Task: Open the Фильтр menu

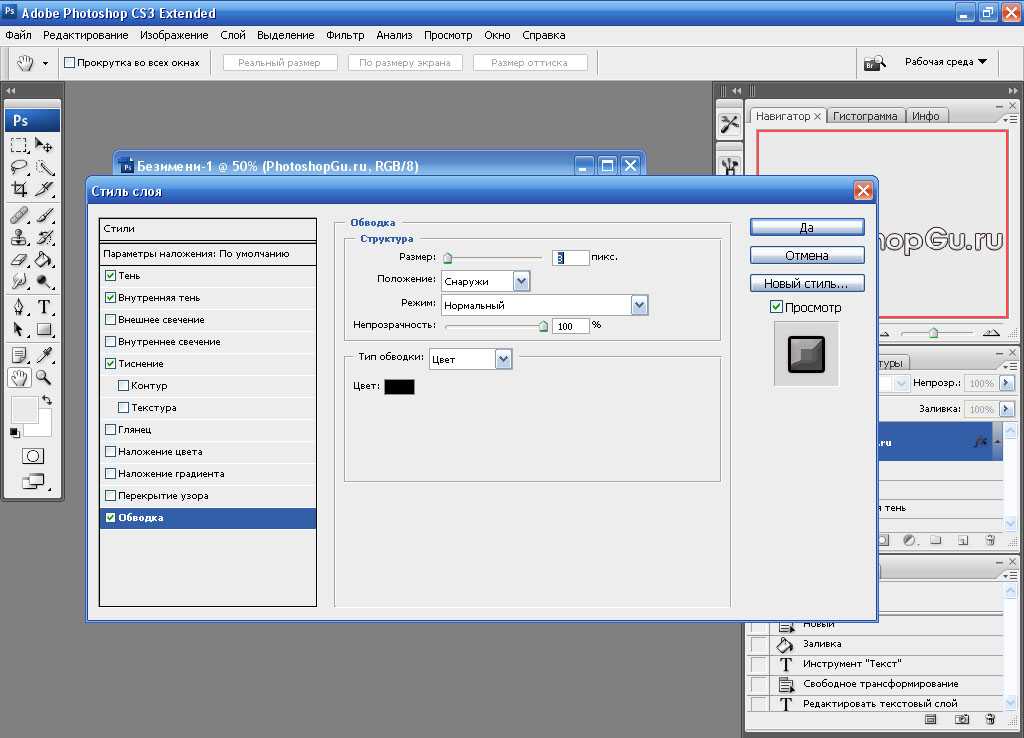Action: tap(345, 35)
